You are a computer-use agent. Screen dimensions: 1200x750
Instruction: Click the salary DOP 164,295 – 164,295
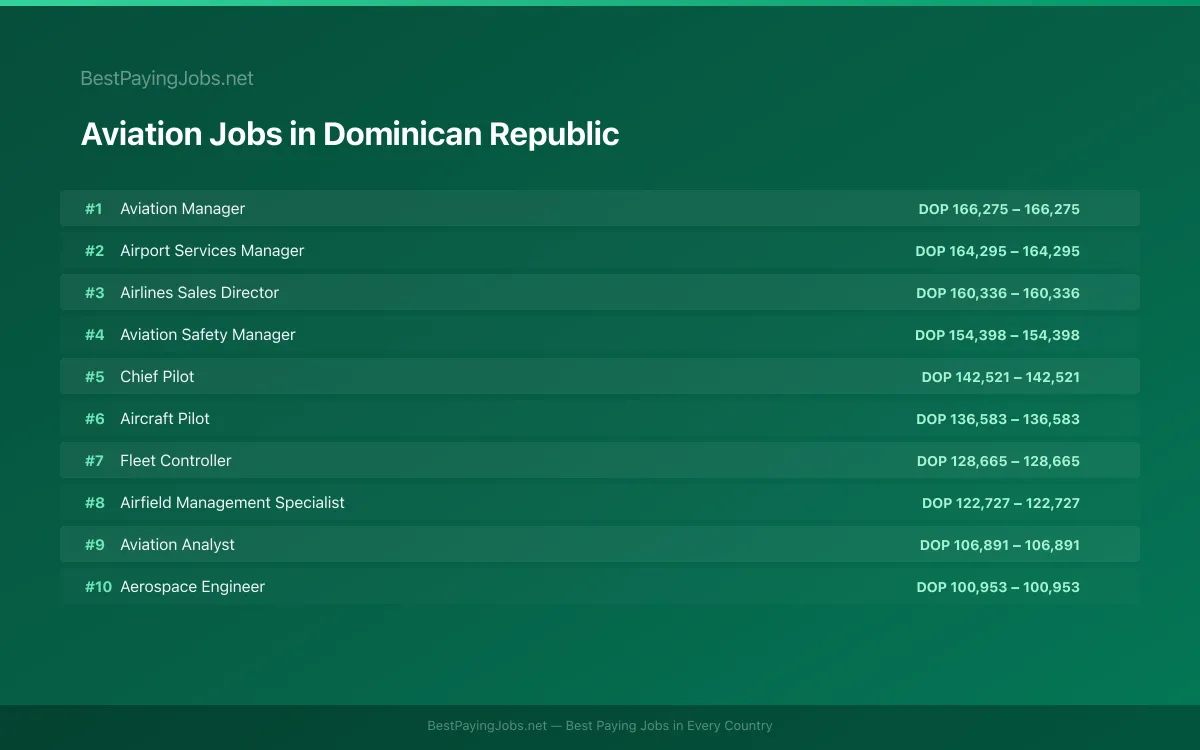(997, 251)
